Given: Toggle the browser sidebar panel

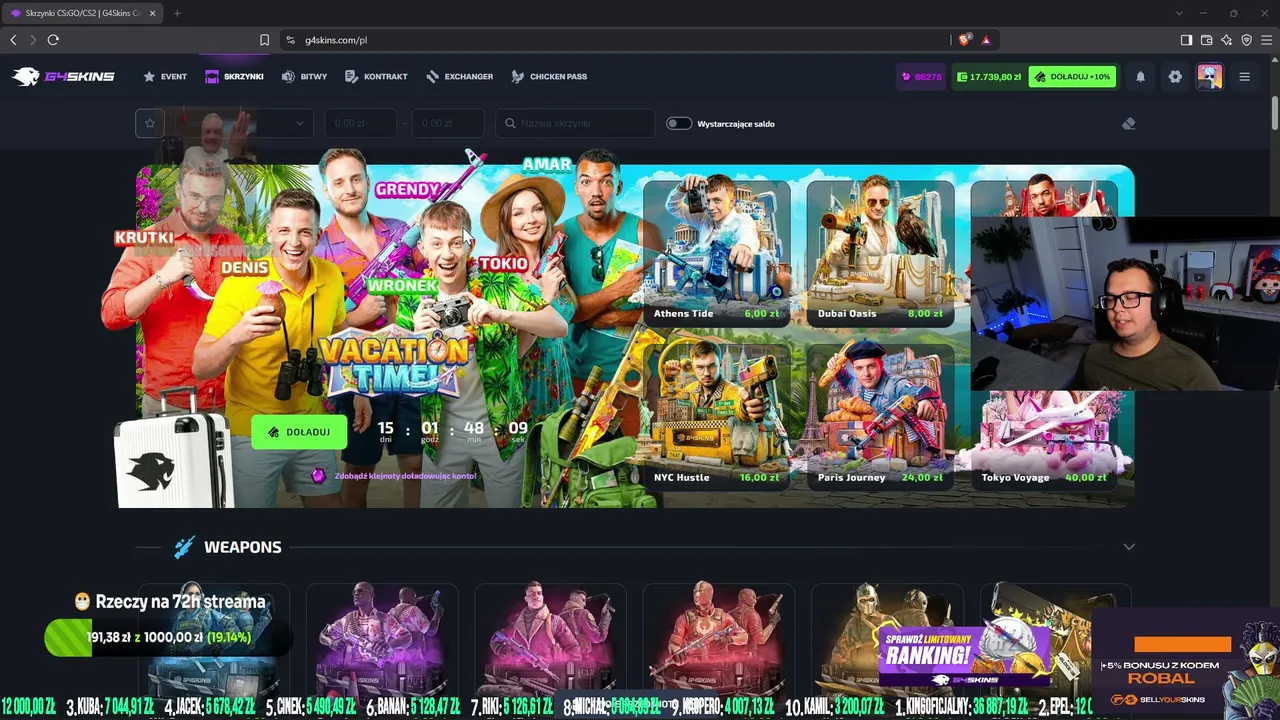Looking at the screenshot, I should tap(1186, 40).
